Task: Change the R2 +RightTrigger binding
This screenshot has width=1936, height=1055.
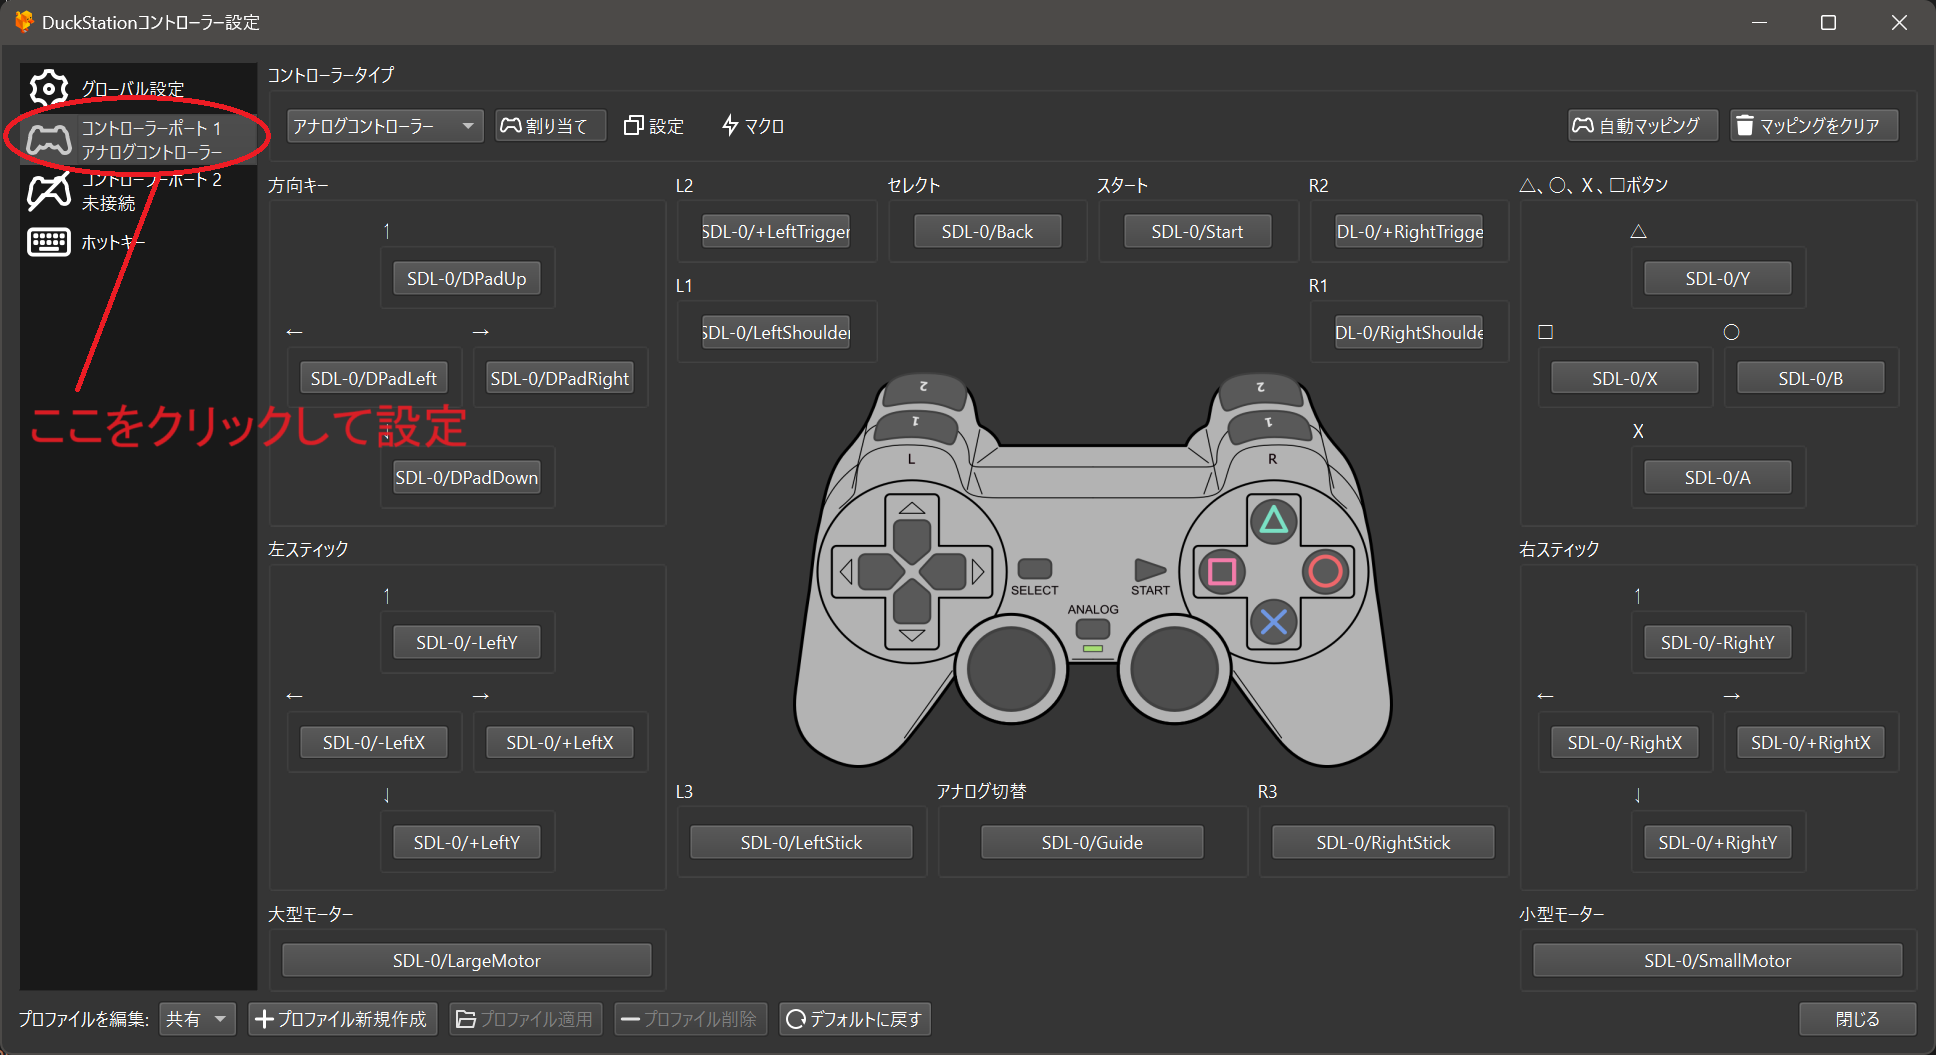Action: [x=1409, y=231]
